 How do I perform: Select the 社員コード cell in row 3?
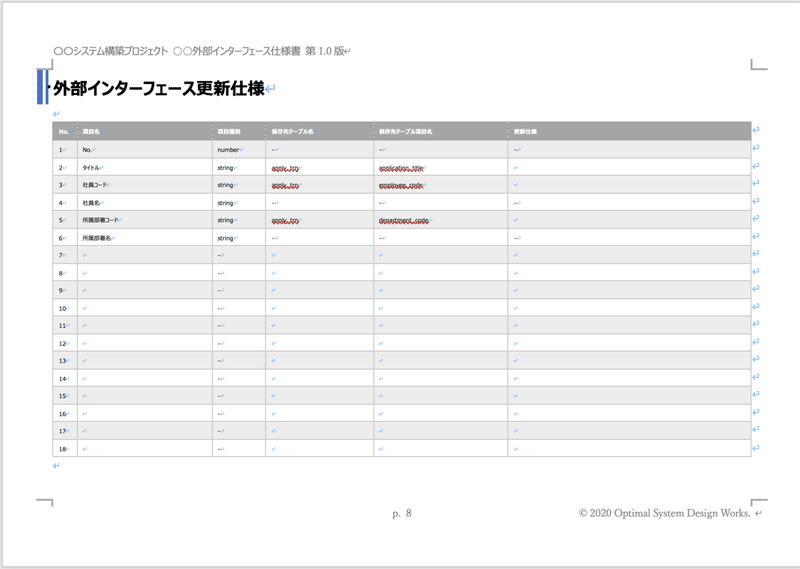coord(145,185)
